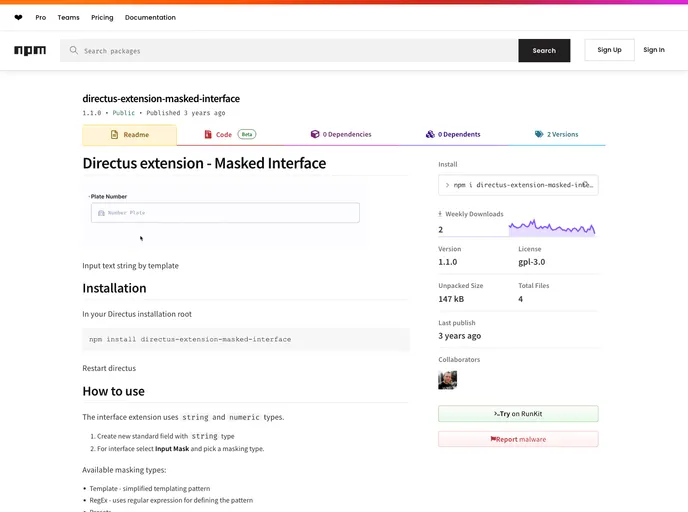Click the Search button
Screen dimensions: 688x512
(544, 50)
